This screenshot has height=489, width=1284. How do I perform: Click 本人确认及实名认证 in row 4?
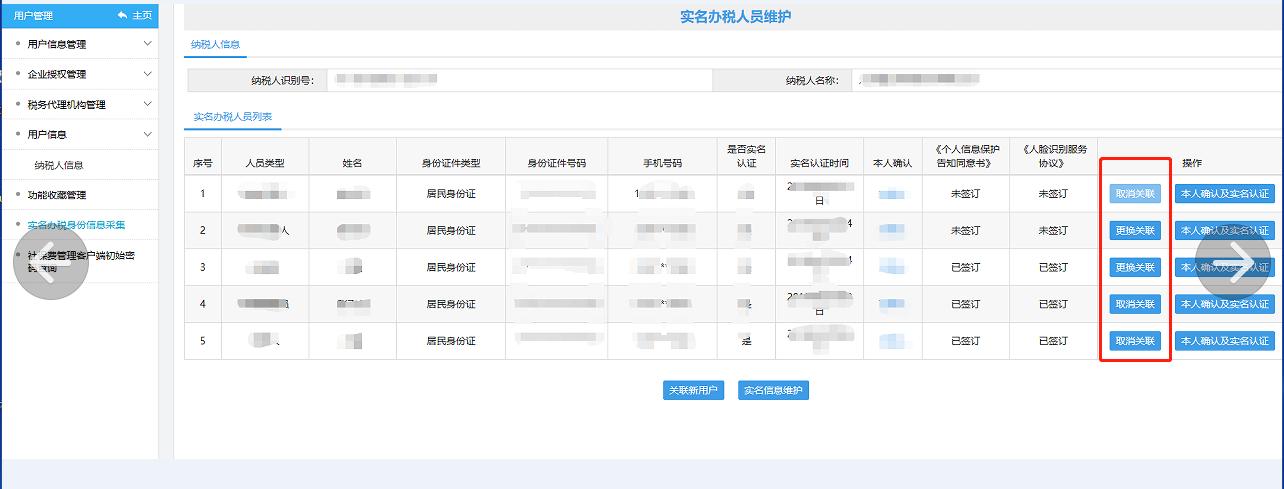[1225, 304]
